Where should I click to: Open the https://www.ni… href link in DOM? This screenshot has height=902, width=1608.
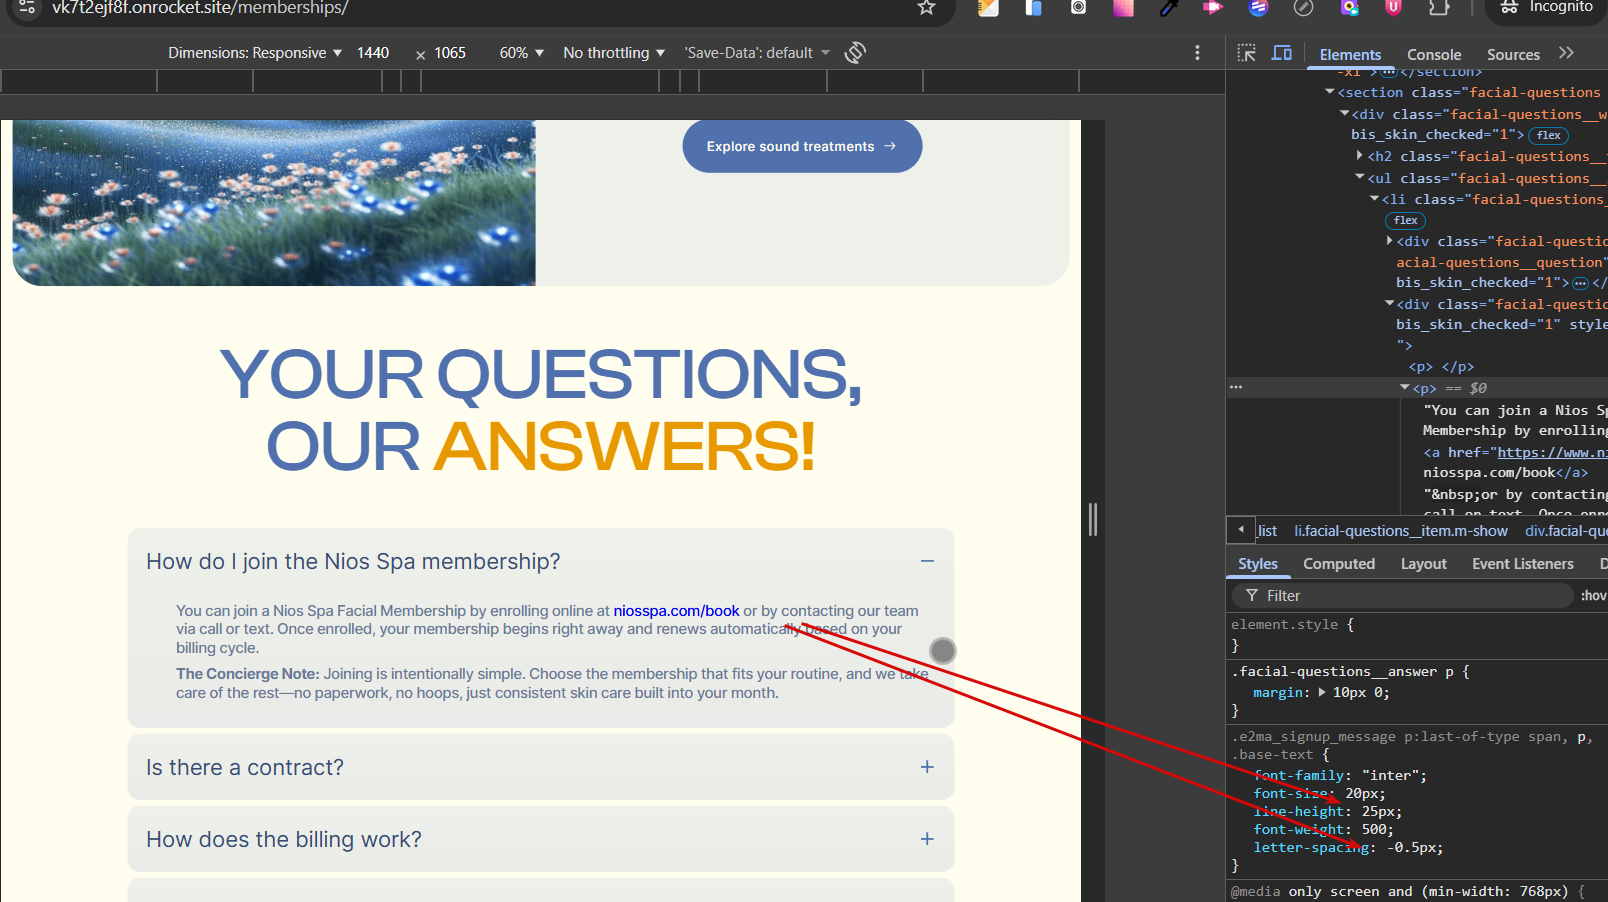[1552, 452]
